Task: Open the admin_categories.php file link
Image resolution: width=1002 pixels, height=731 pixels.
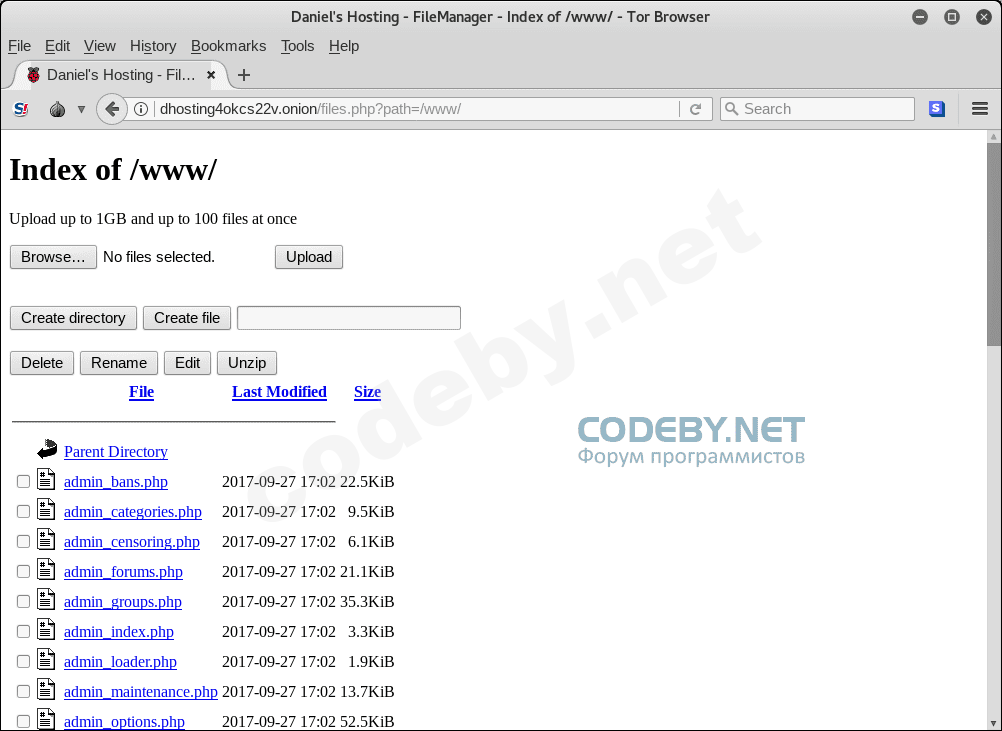Action: 132,512
